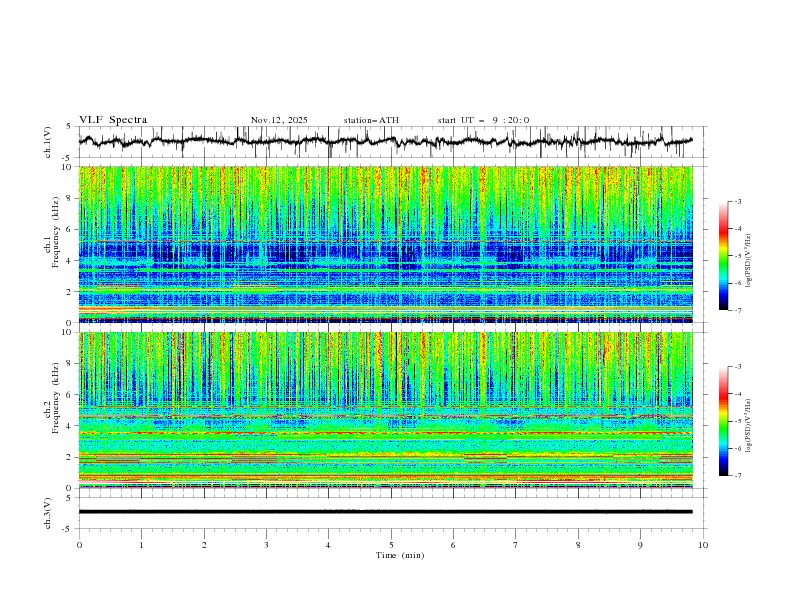The height and width of the screenshot is (612, 792).
Task: Click time axis tick label "2"
Action: pyautogui.click(x=204, y=545)
